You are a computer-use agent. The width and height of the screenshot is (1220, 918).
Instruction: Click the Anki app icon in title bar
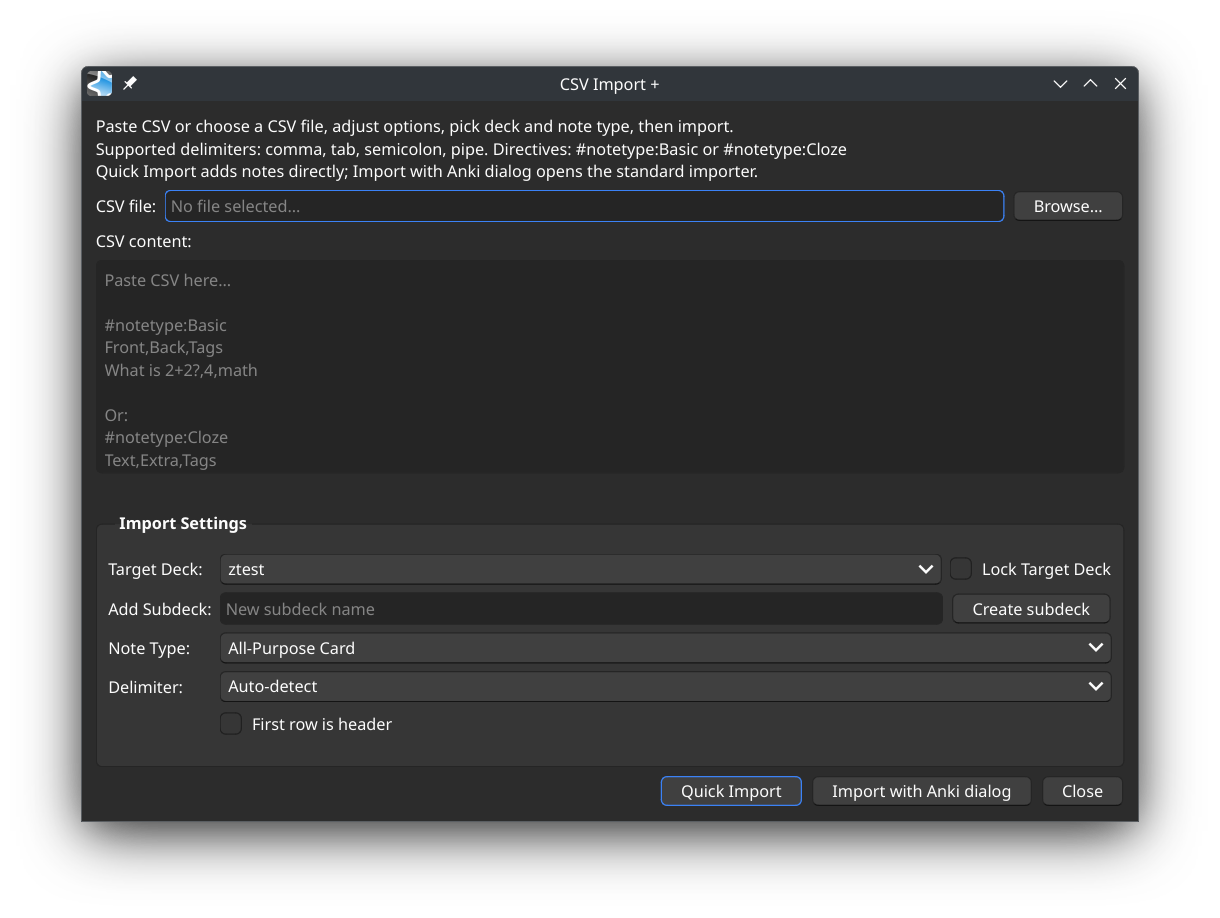click(x=99, y=84)
